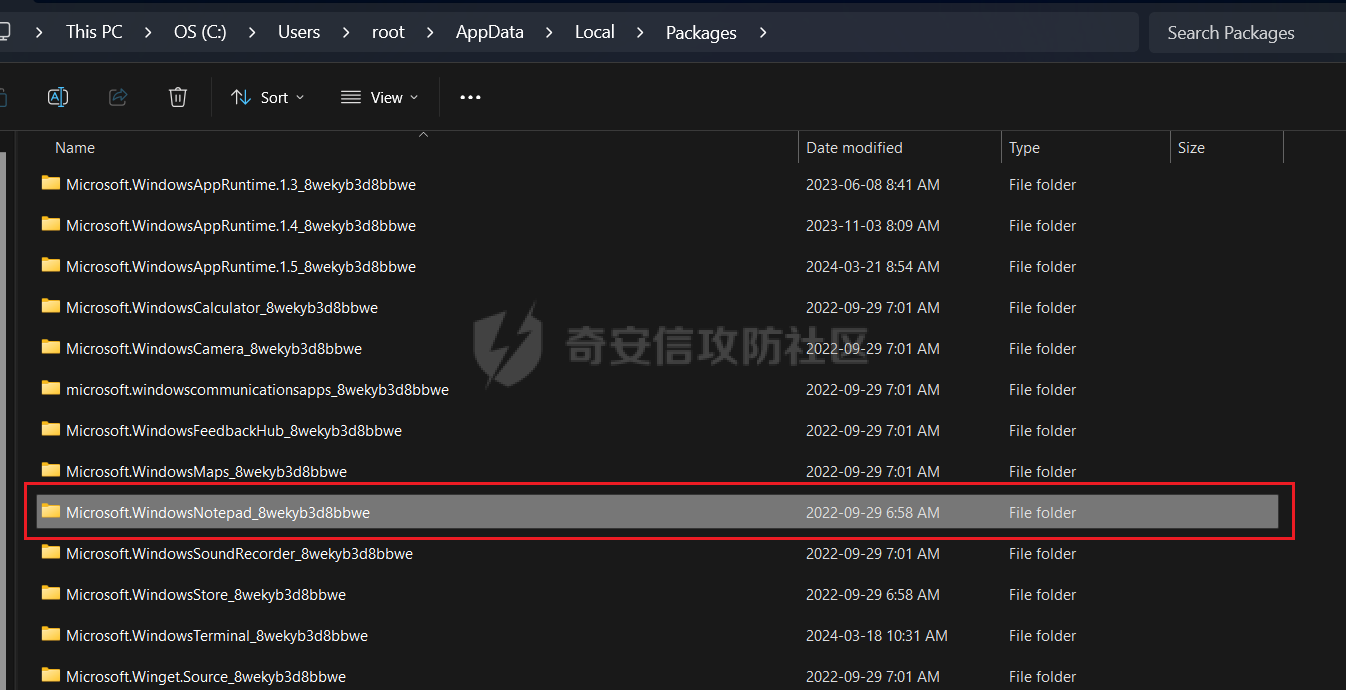Sort by Type column header
The width and height of the screenshot is (1346, 690).
(x=1024, y=147)
